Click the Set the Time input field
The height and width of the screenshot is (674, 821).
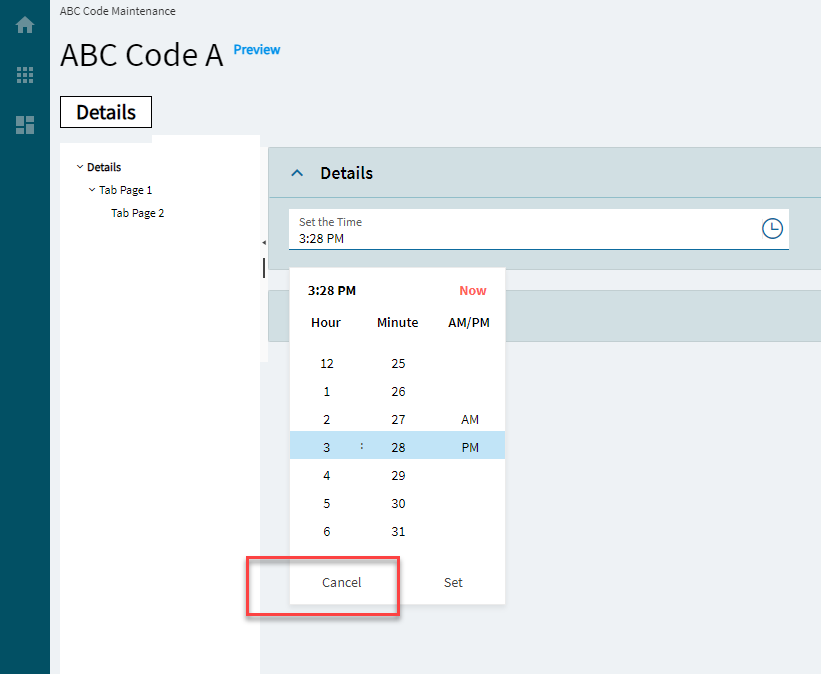539,230
